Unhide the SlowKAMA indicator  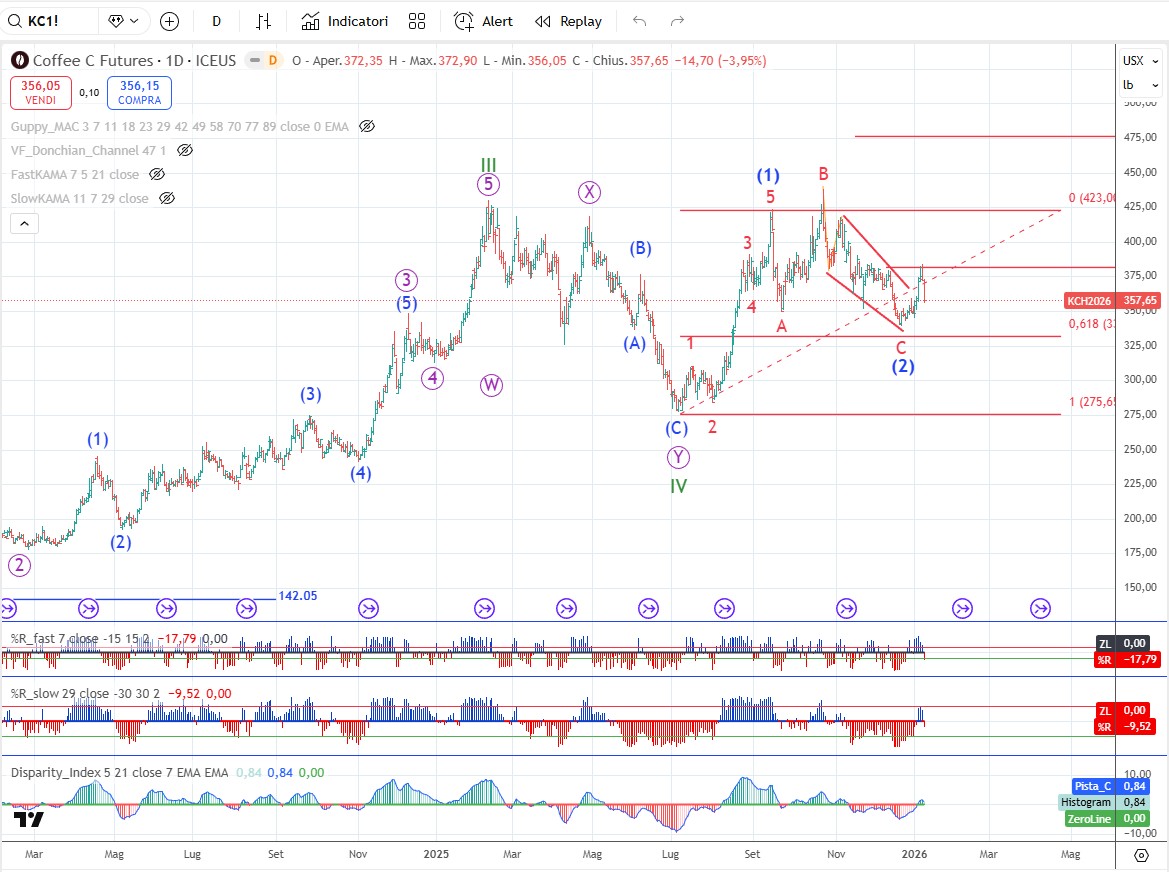pos(167,198)
